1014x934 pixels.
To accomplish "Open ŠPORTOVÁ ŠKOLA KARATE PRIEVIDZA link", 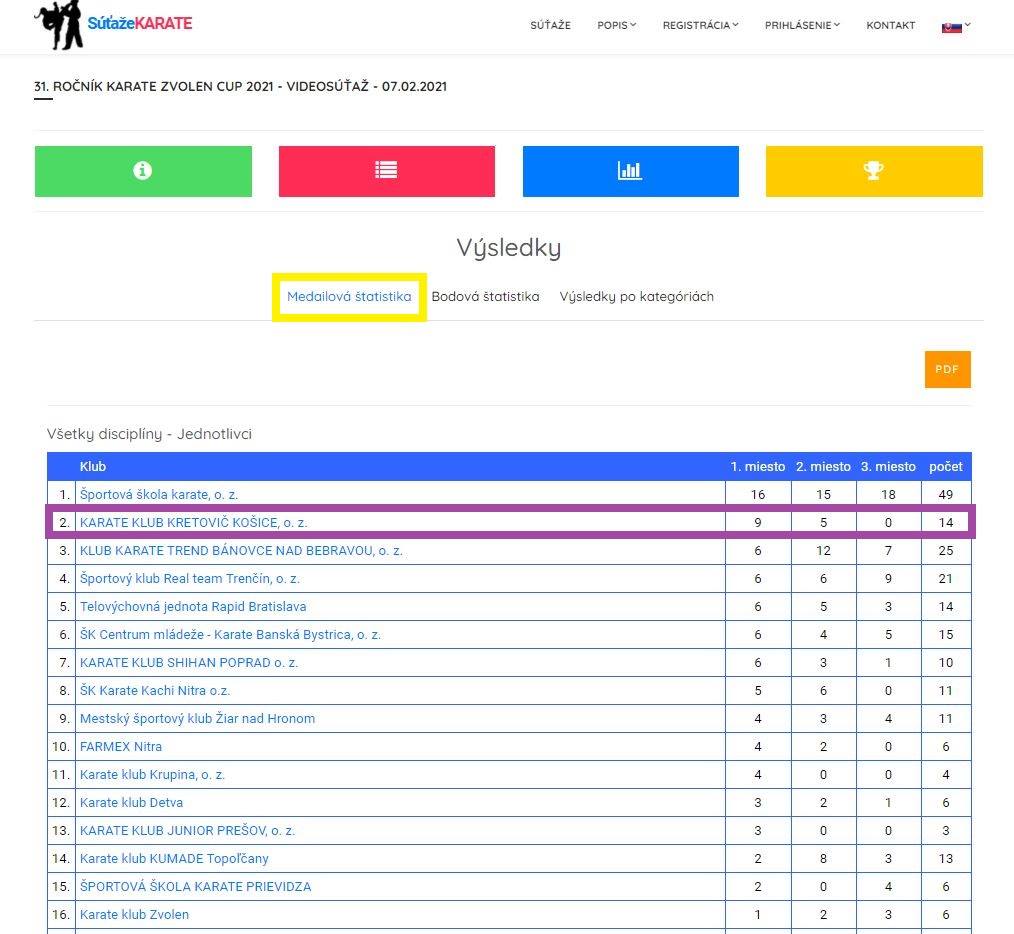I will pyautogui.click(x=195, y=886).
